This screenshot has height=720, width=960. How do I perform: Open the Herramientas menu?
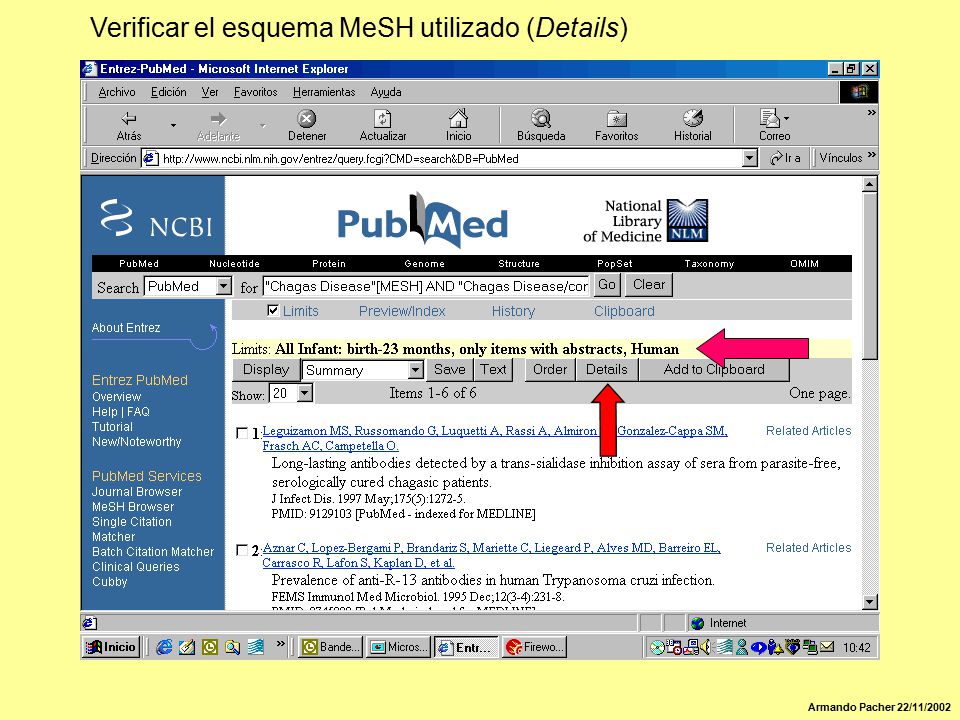coord(324,92)
